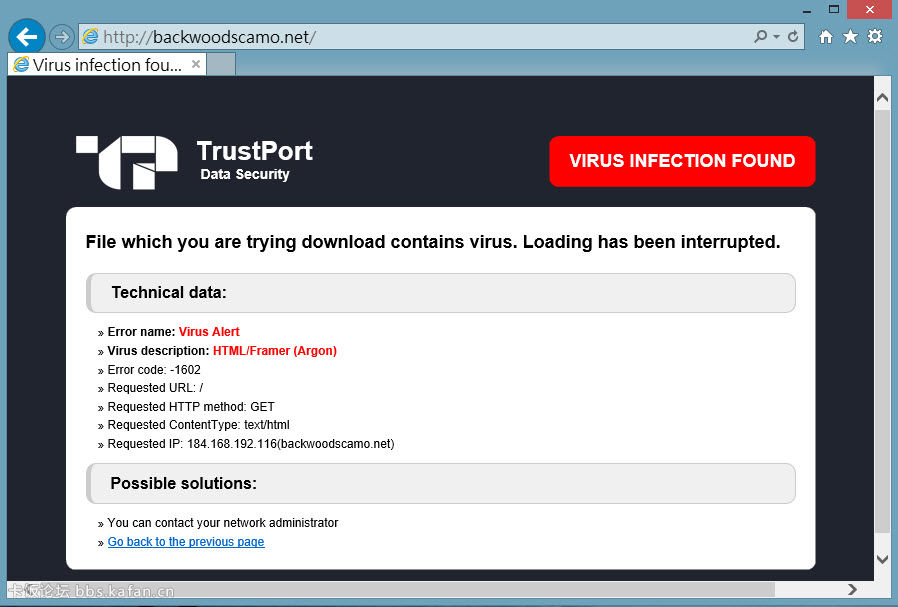Go to the Home page icon
Viewport: 898px width, 607px height.
tap(825, 37)
